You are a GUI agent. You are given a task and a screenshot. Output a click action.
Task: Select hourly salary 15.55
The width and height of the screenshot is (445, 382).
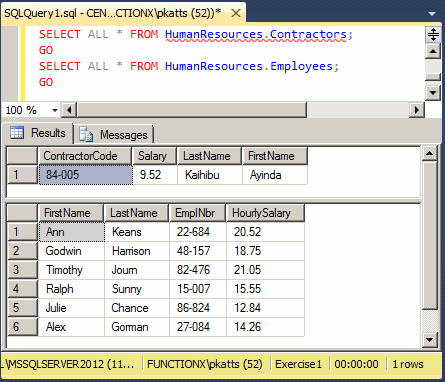coord(265,289)
